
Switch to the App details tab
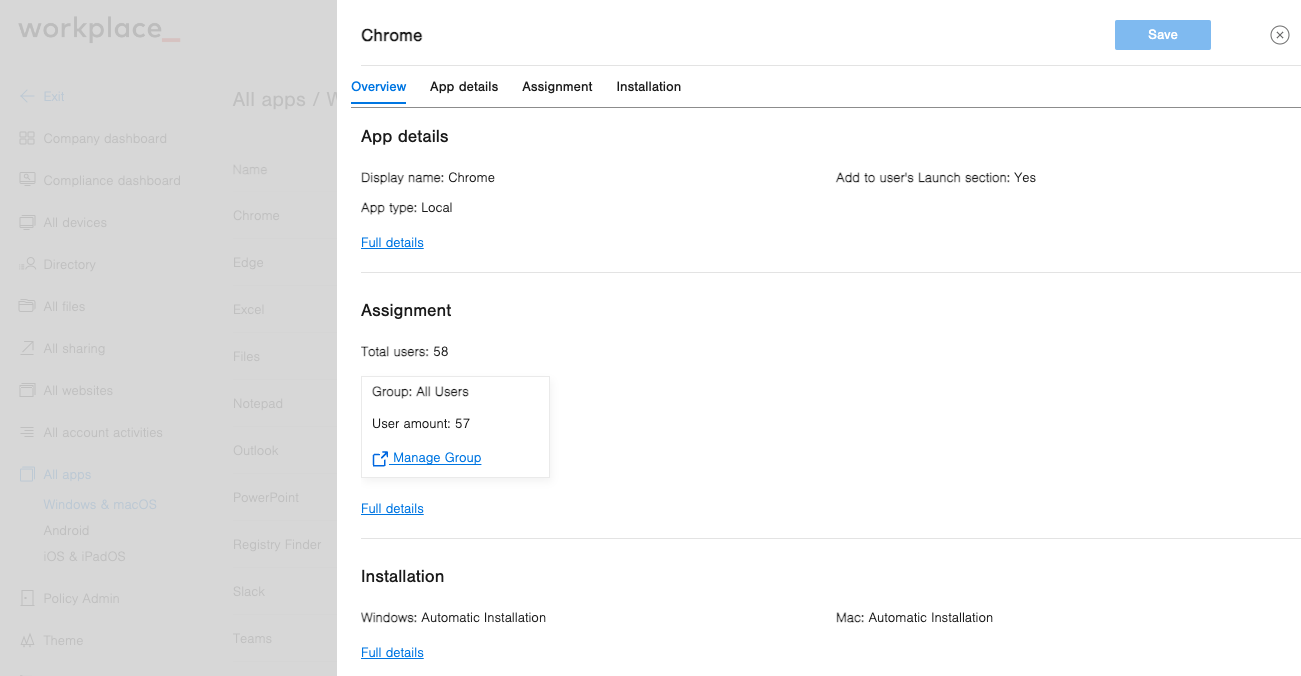[x=464, y=87]
